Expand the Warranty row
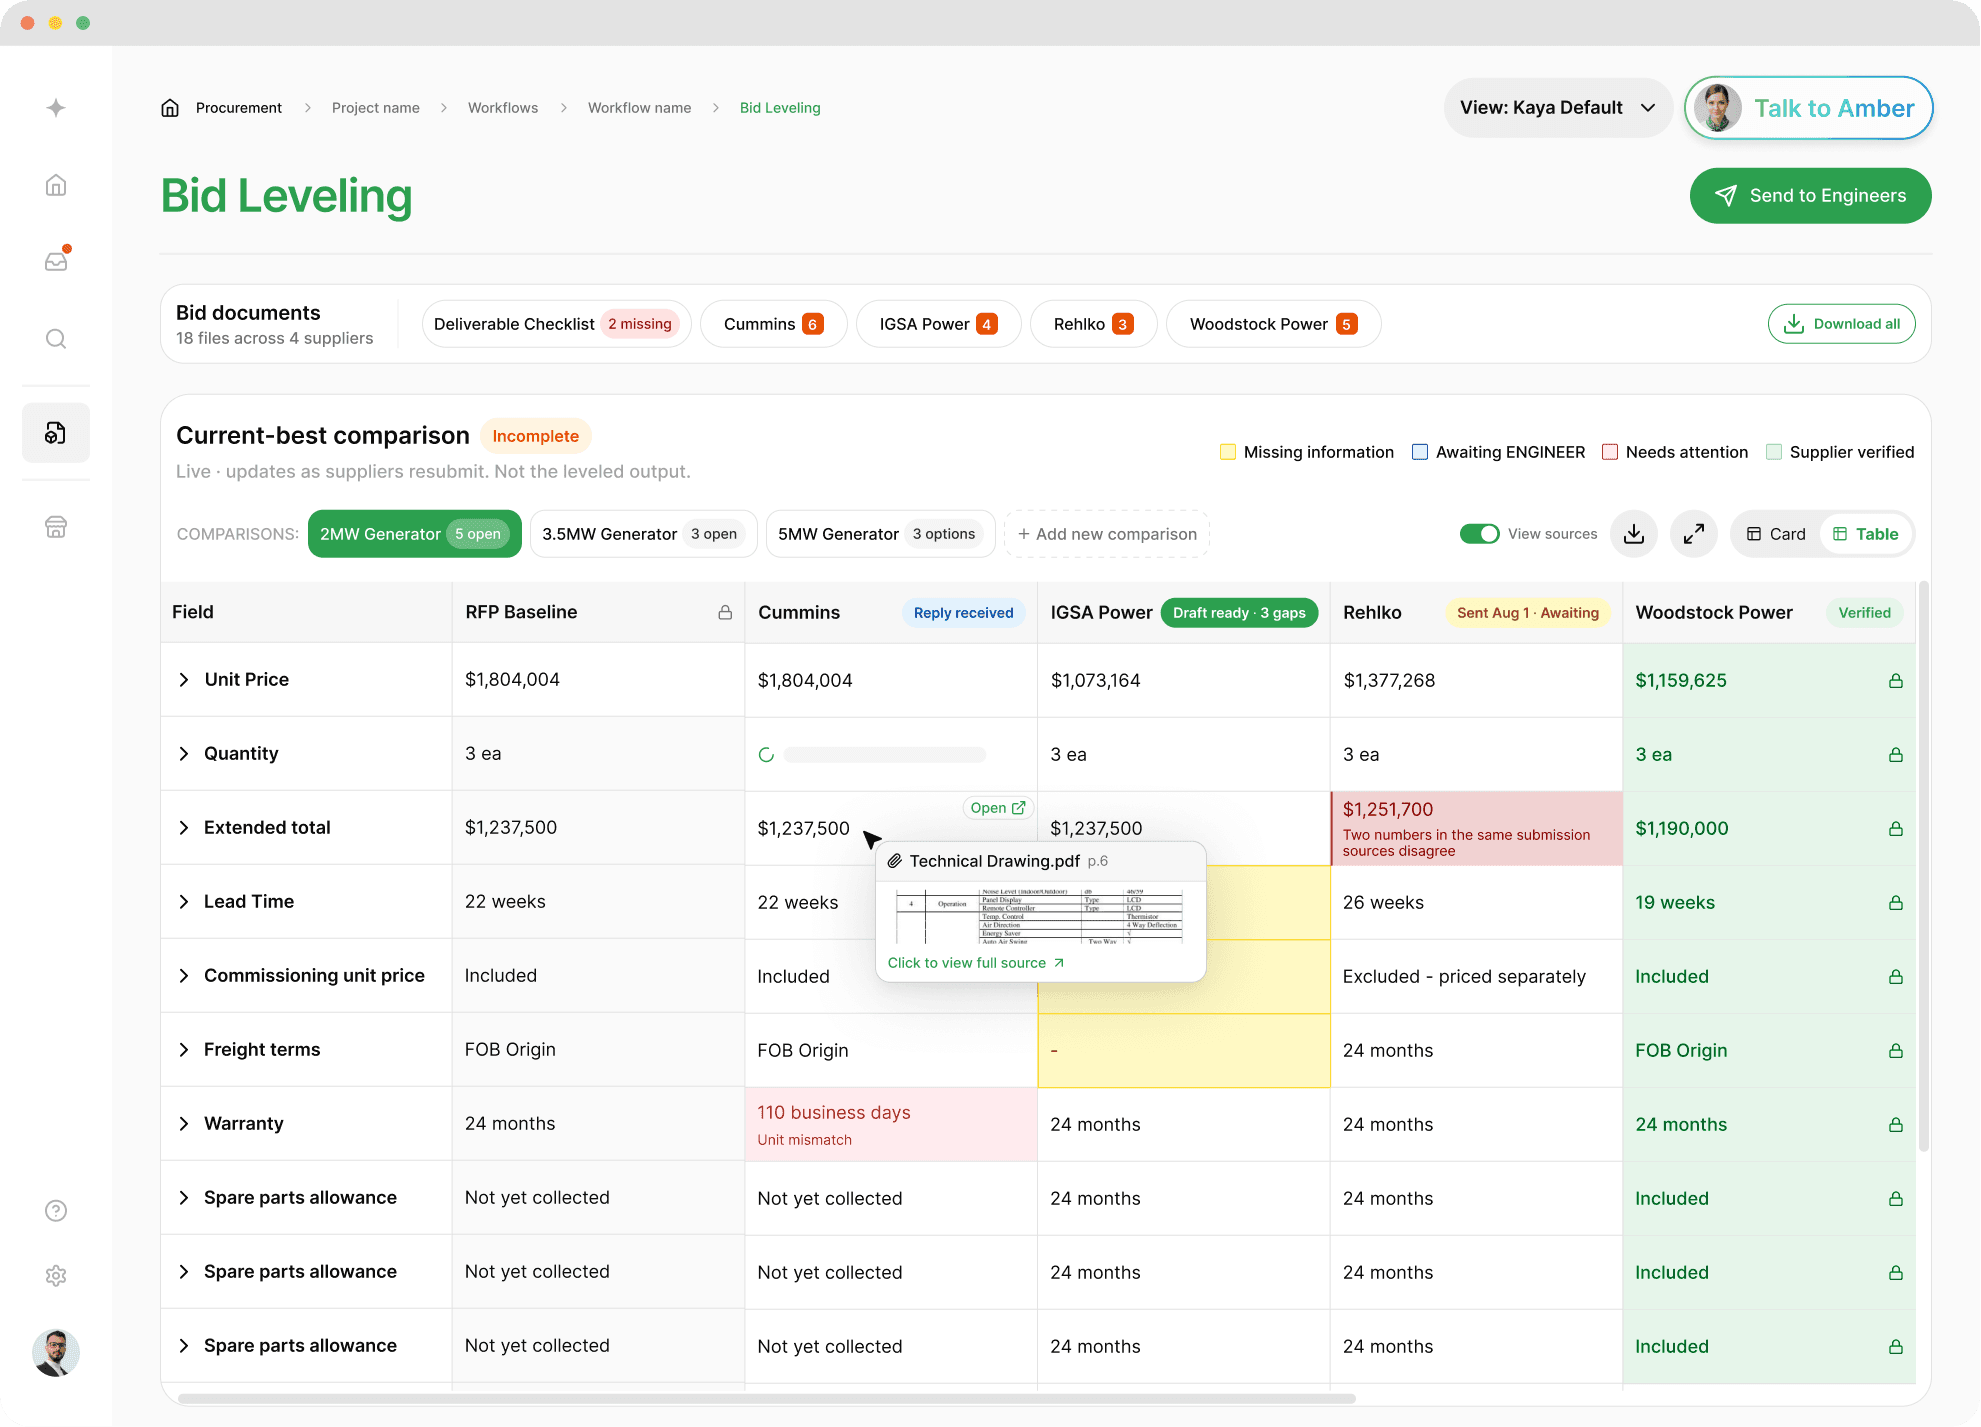 click(184, 1124)
